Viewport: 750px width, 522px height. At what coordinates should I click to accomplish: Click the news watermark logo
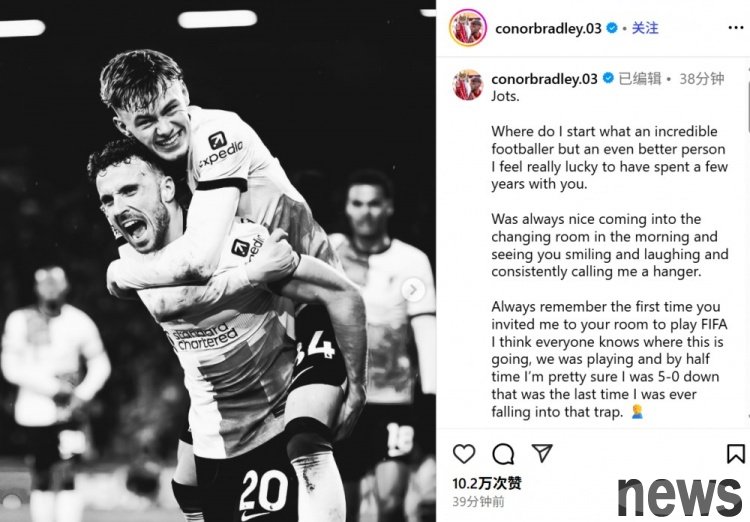[x=680, y=496]
